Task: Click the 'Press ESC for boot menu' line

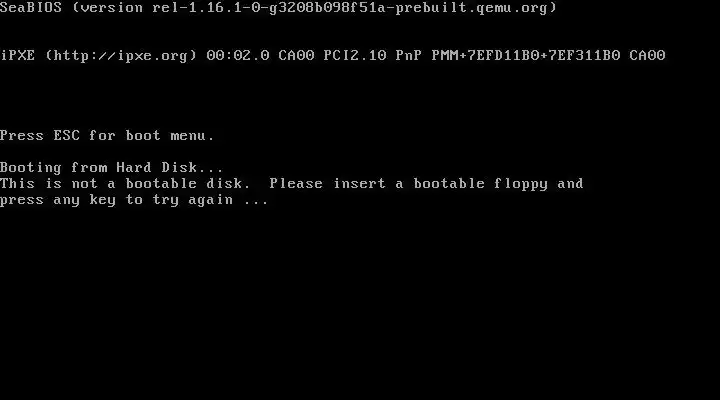Action: pyautogui.click(x=107, y=135)
